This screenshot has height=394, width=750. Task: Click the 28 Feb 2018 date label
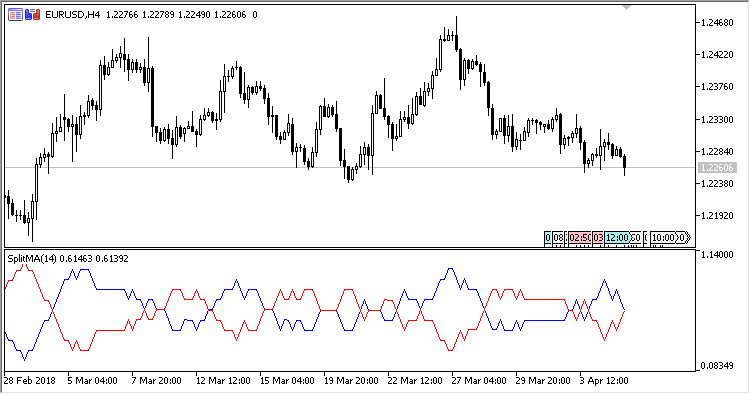point(30,381)
